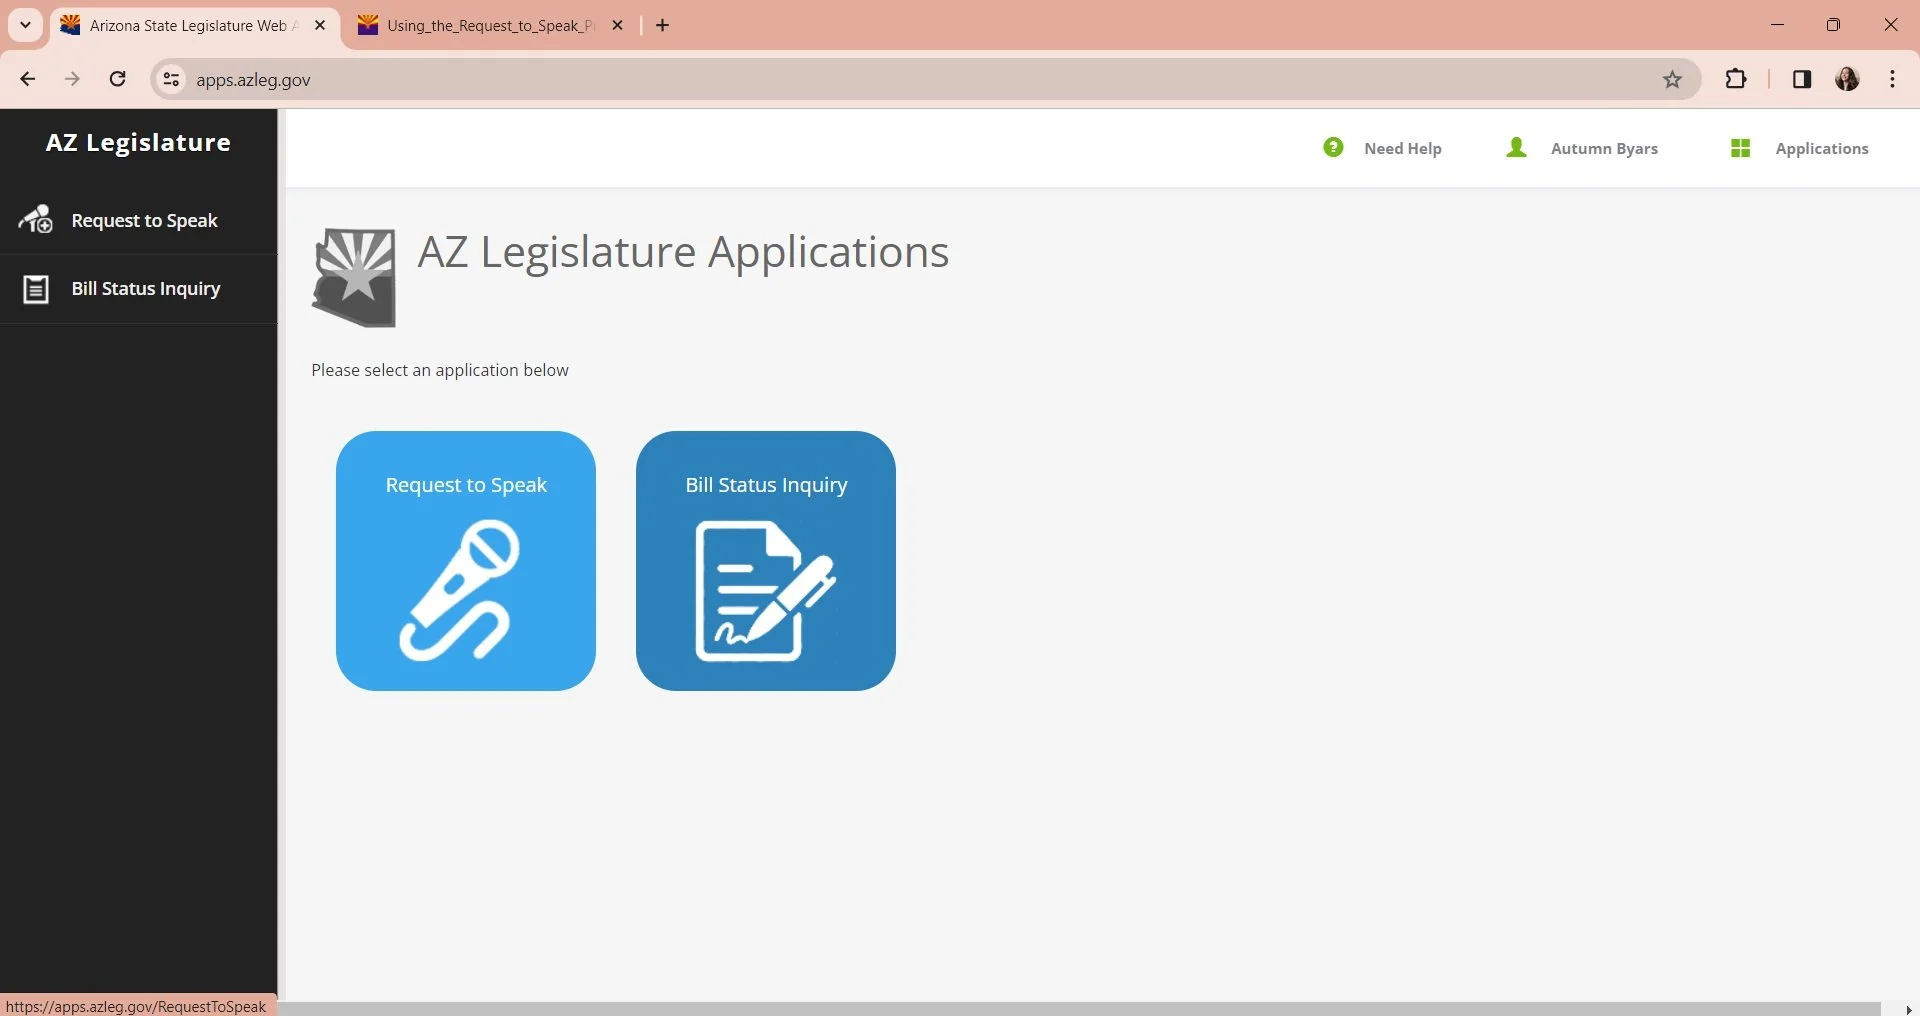This screenshot has width=1920, height=1016.
Task: View site information icon in address bar
Action: click(171, 80)
